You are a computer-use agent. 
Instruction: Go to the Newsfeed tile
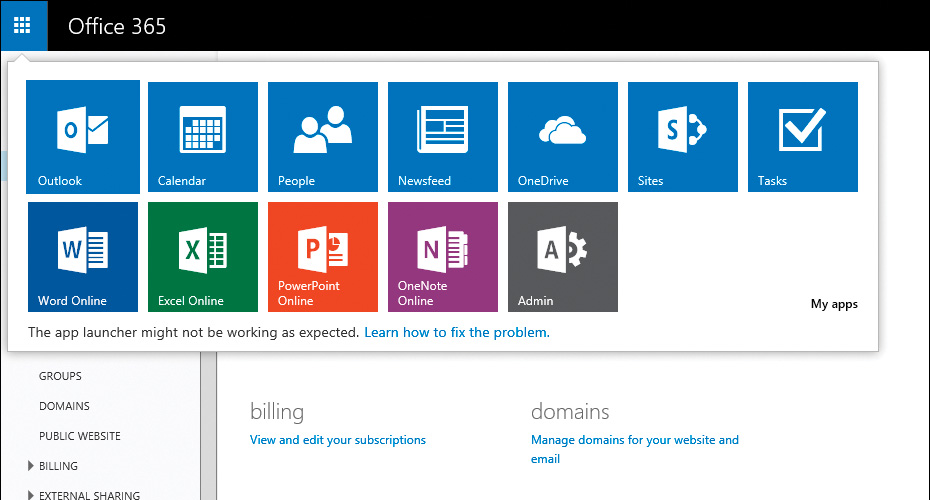tap(443, 137)
